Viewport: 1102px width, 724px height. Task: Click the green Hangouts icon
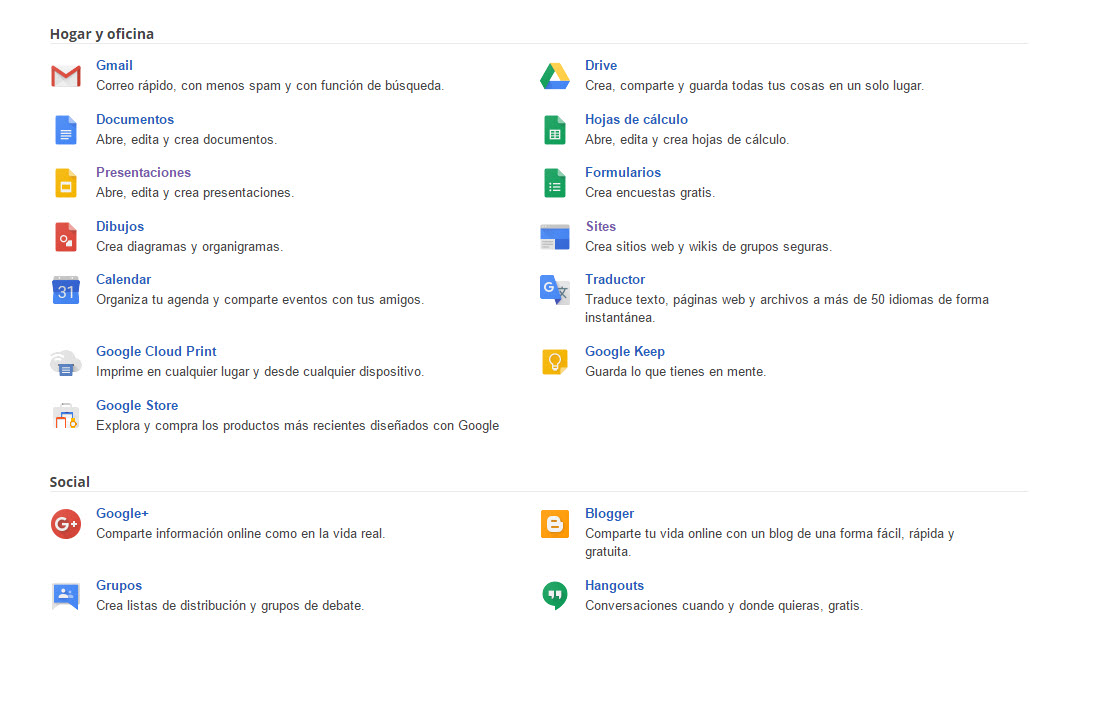(x=555, y=596)
